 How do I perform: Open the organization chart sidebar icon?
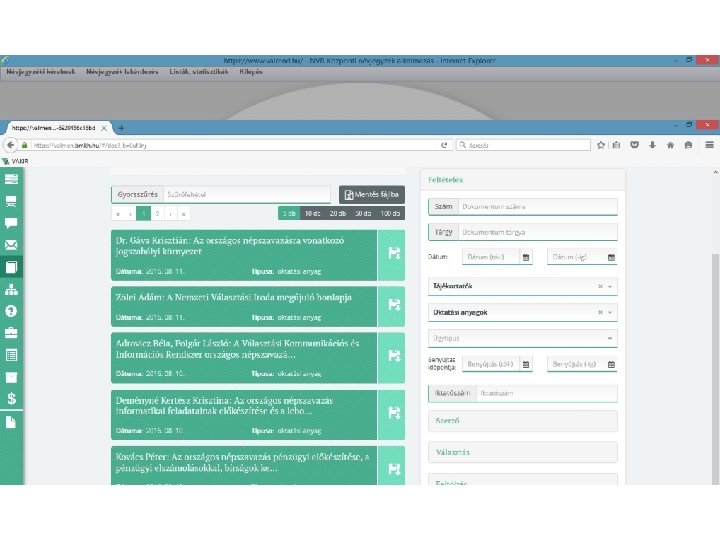pyautogui.click(x=11, y=289)
